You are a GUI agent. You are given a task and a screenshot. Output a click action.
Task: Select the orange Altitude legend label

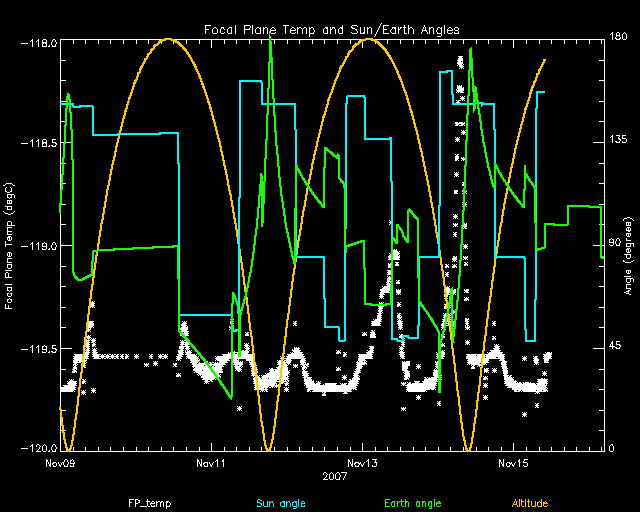(533, 502)
